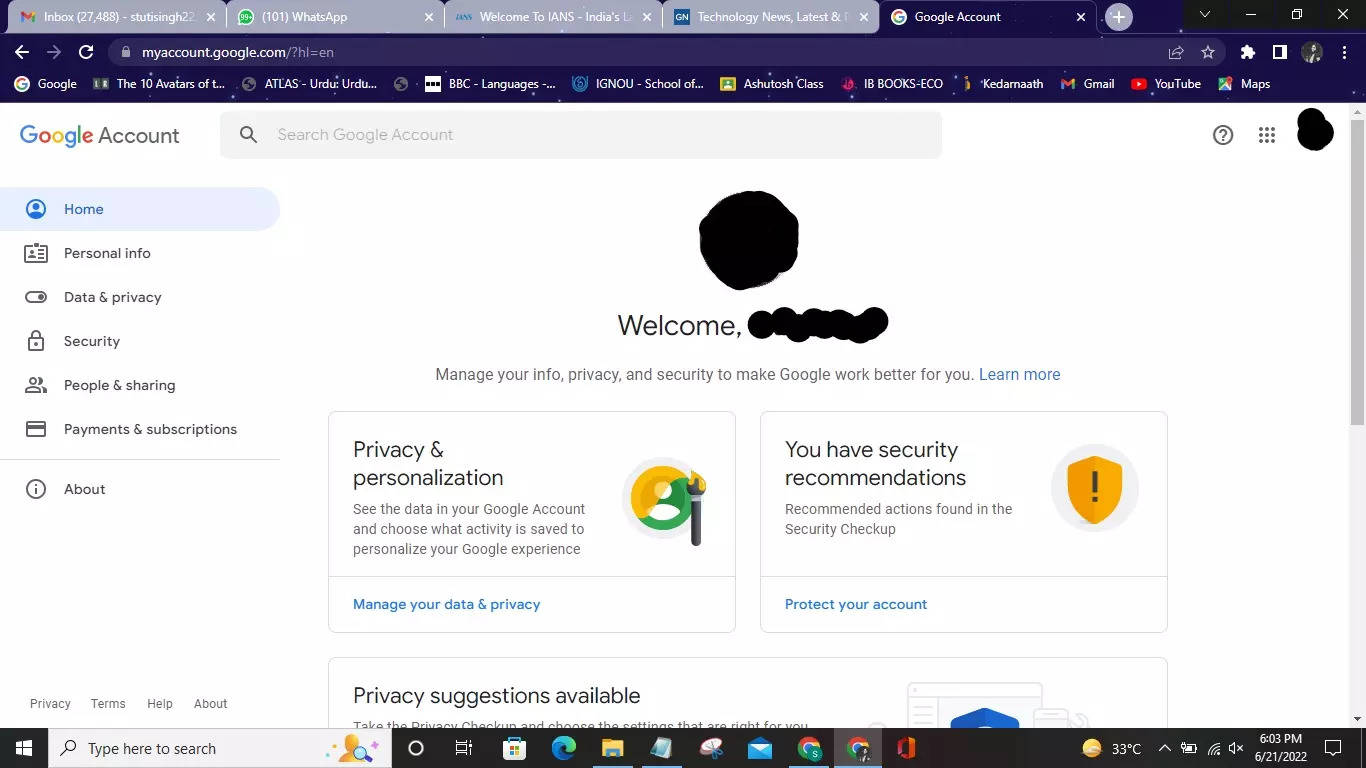The height and width of the screenshot is (768, 1366).
Task: Click the page vertical scrollbar thumb
Action: pos(1357,270)
